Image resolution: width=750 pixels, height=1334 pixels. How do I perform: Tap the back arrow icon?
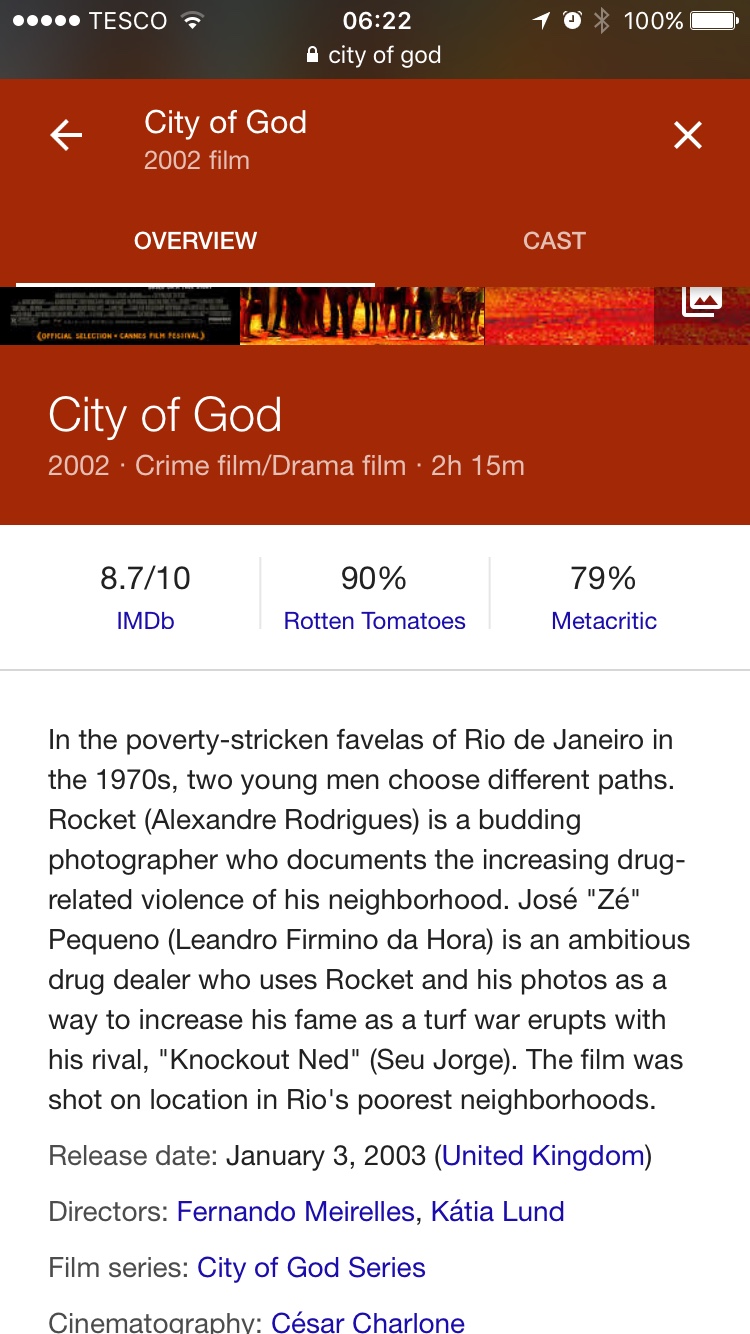[66, 135]
